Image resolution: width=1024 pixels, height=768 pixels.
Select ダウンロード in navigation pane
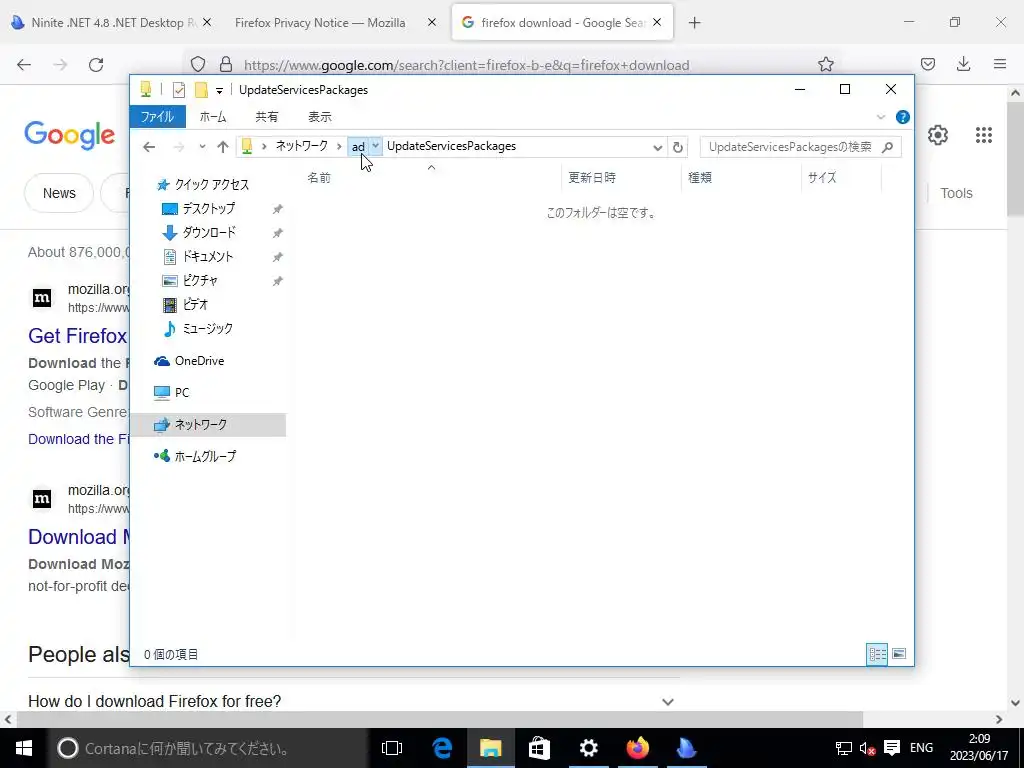(x=209, y=232)
